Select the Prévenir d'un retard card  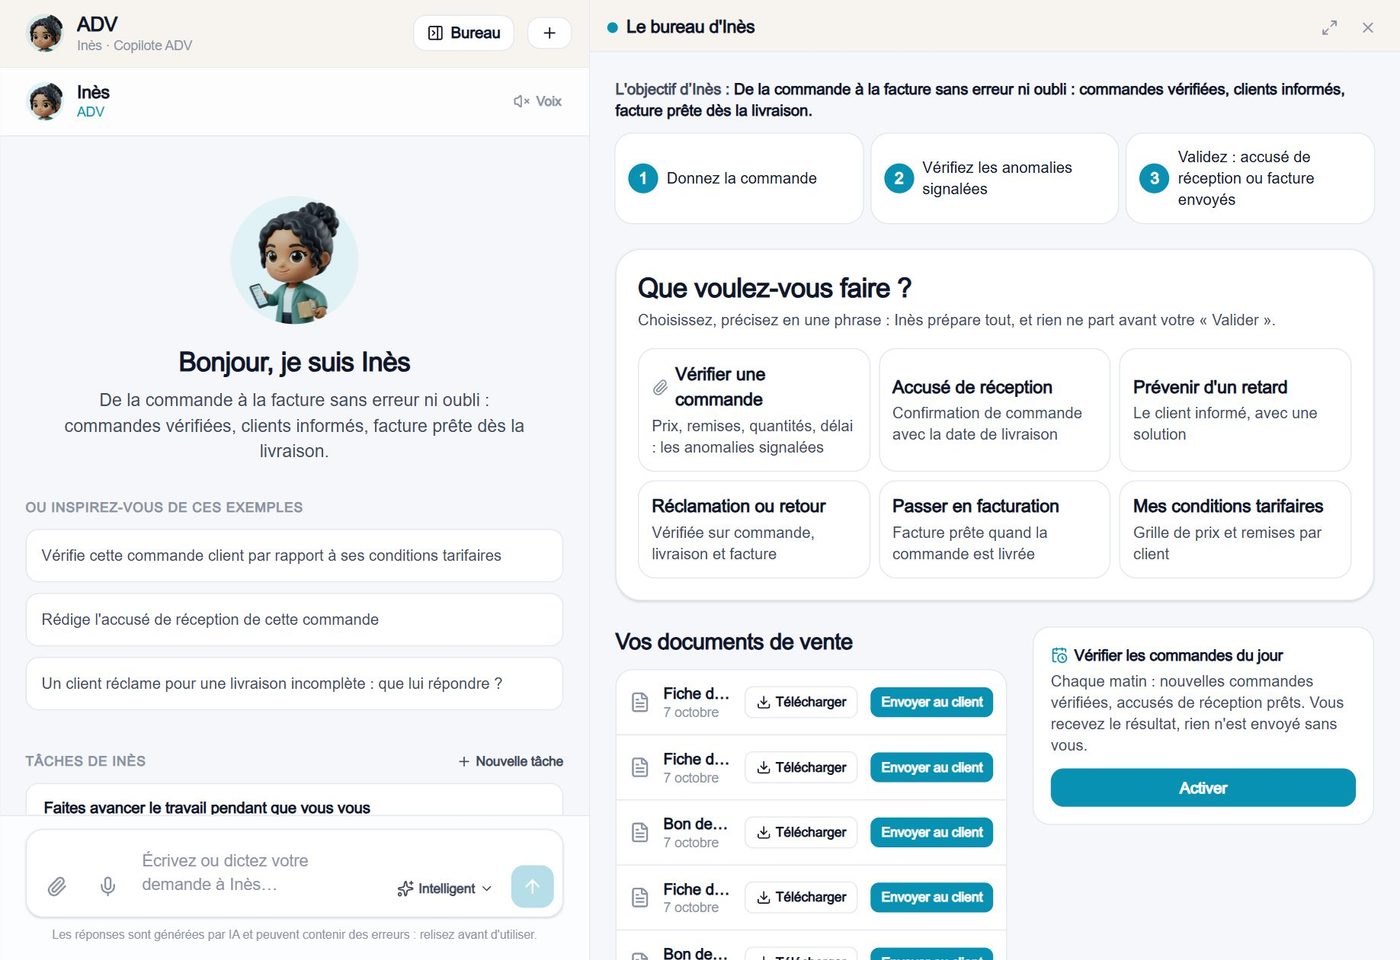1235,410
